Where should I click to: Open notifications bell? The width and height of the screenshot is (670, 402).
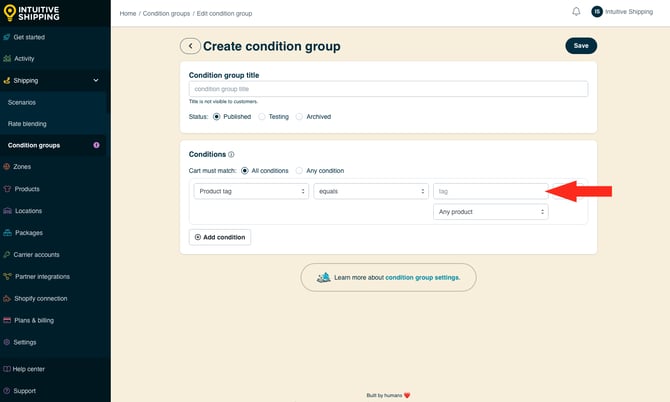click(x=576, y=12)
